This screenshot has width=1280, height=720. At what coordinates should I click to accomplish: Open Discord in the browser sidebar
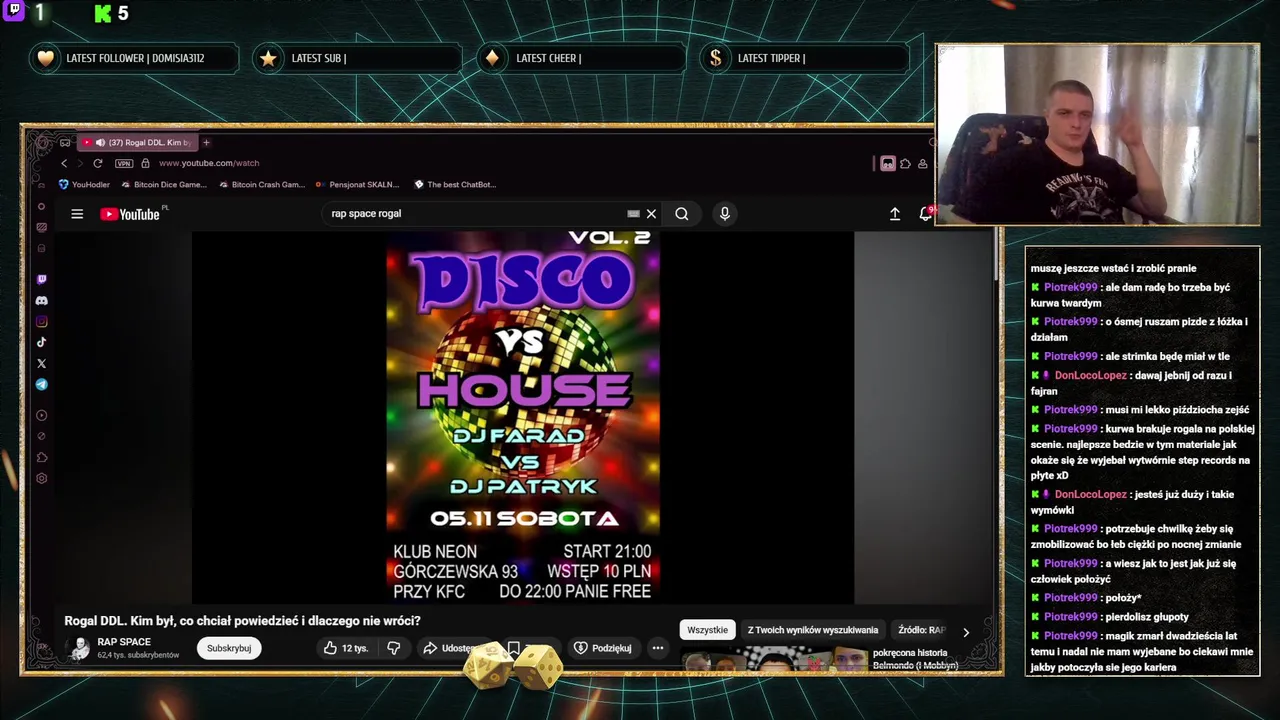tap(41, 301)
